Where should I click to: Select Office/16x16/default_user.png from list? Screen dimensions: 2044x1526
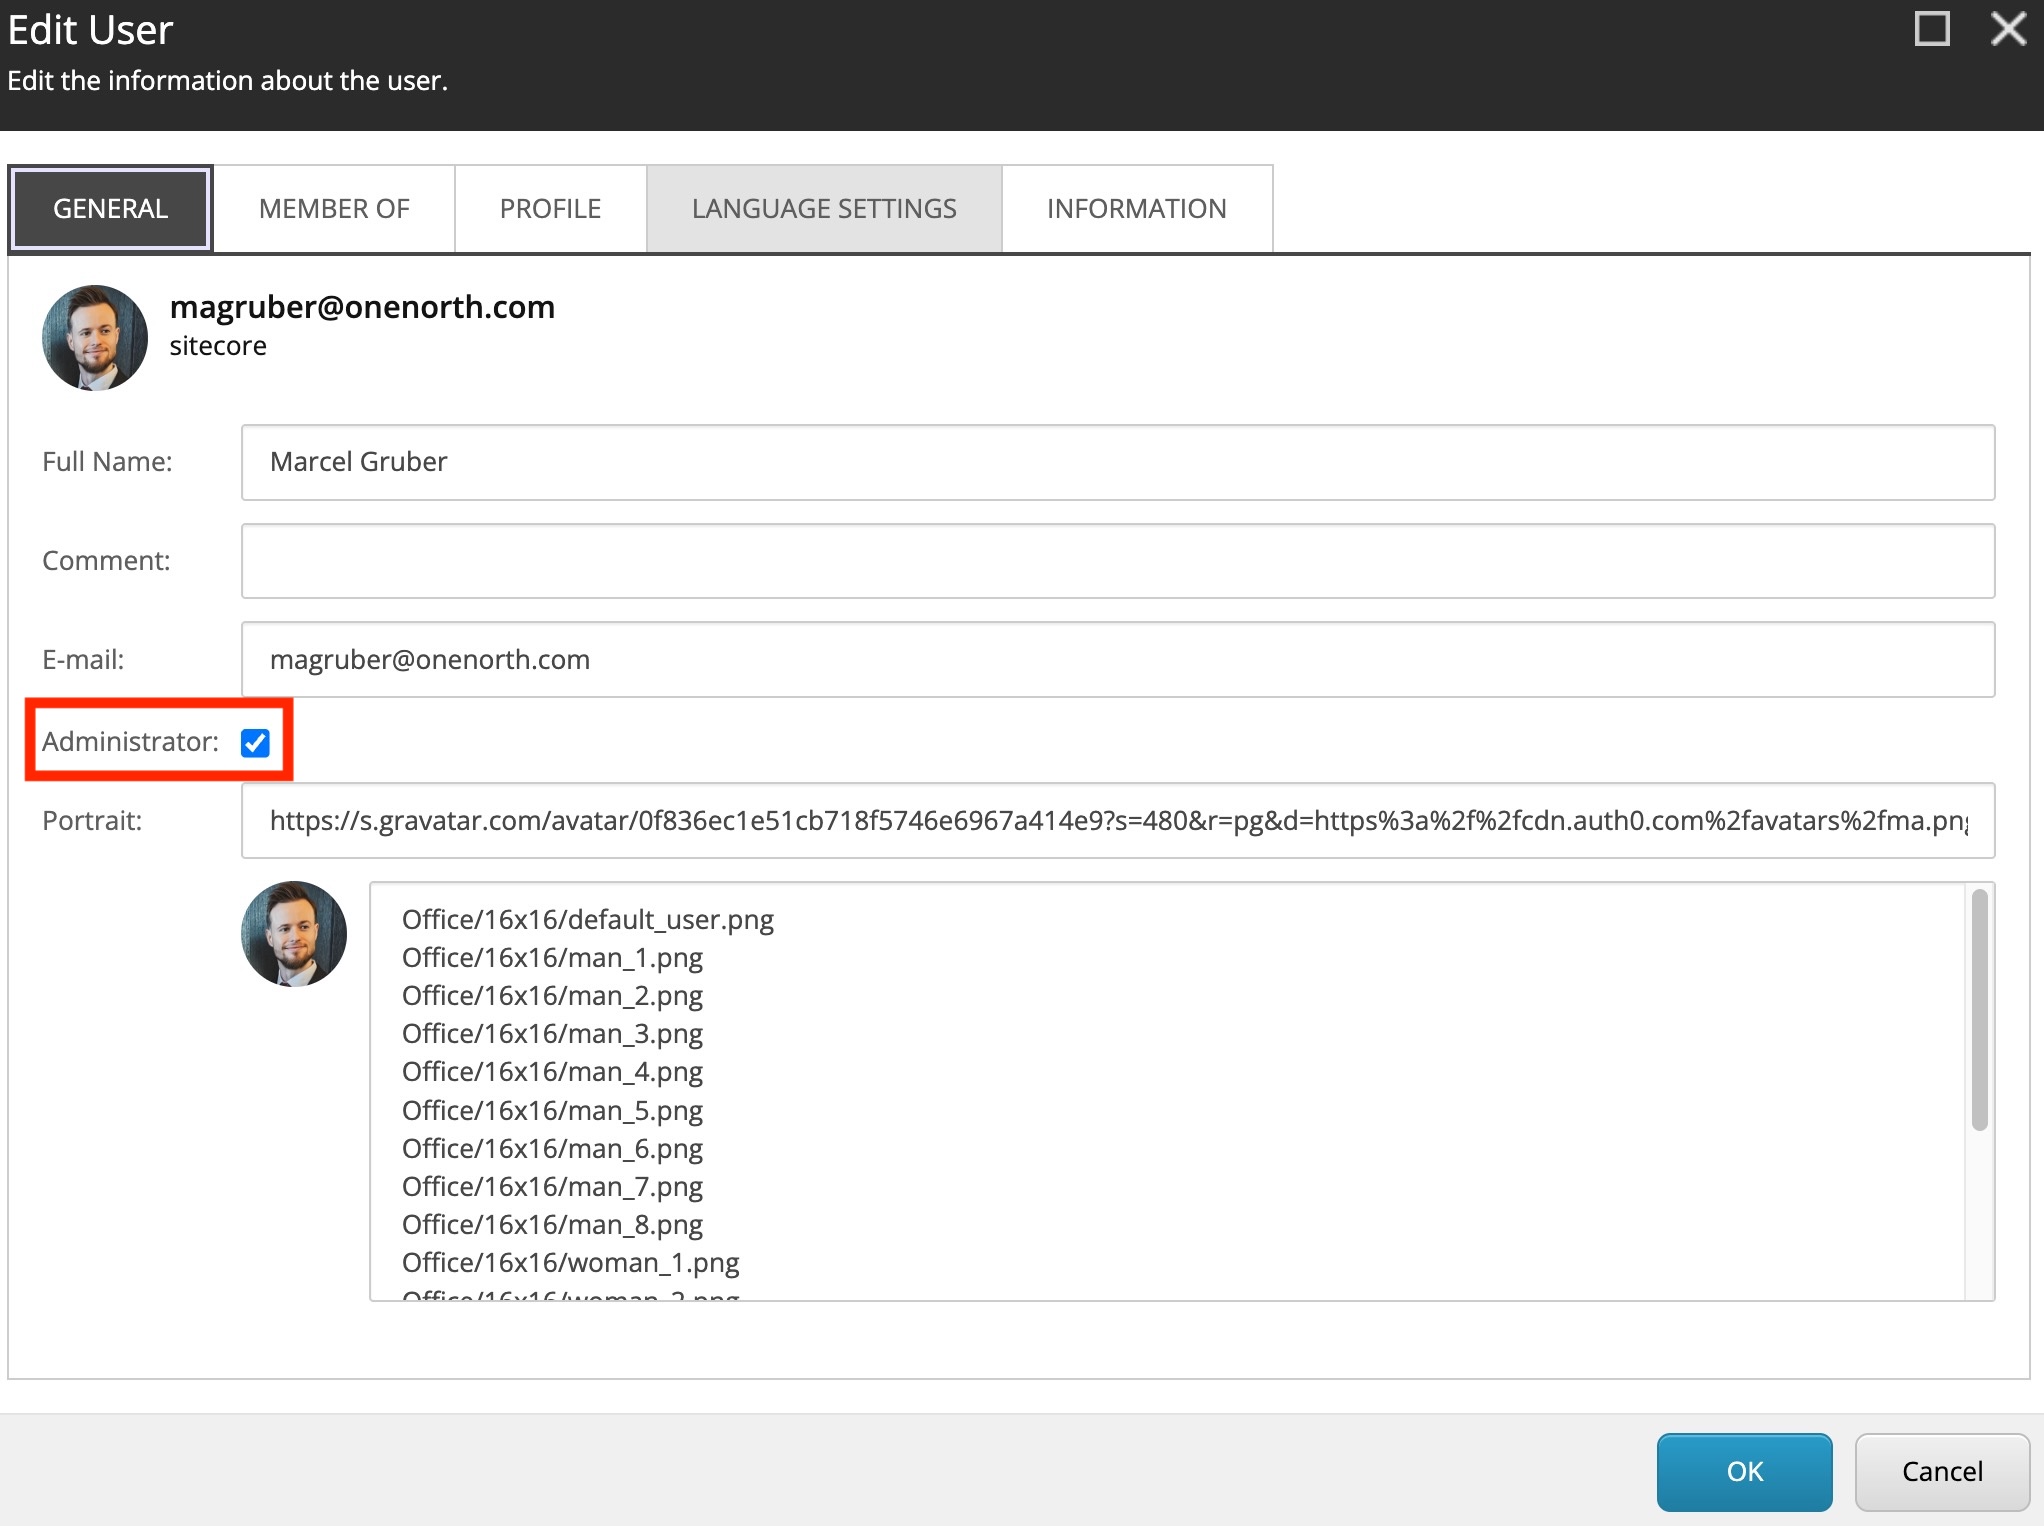coord(588,920)
